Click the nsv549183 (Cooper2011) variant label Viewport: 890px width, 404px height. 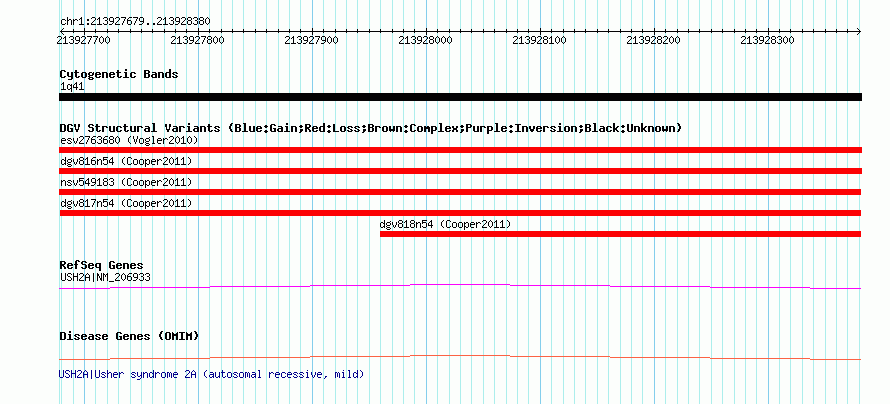point(126,182)
